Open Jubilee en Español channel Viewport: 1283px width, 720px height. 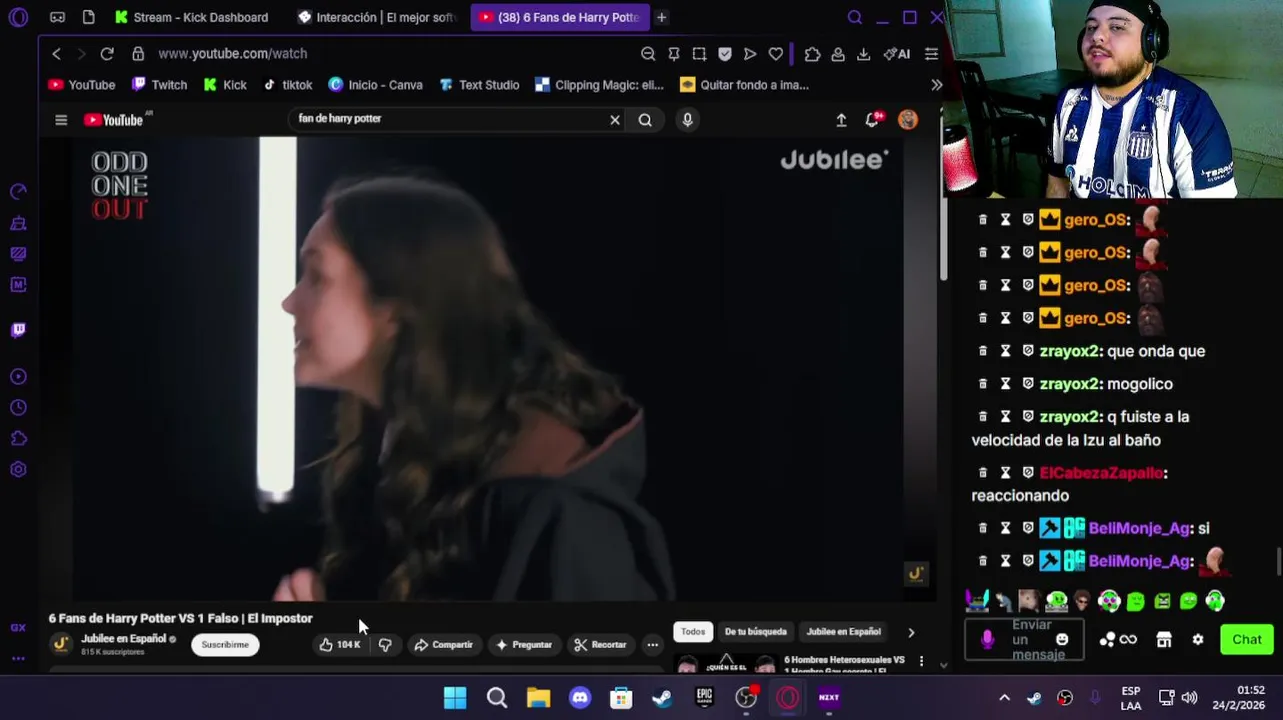123,639
